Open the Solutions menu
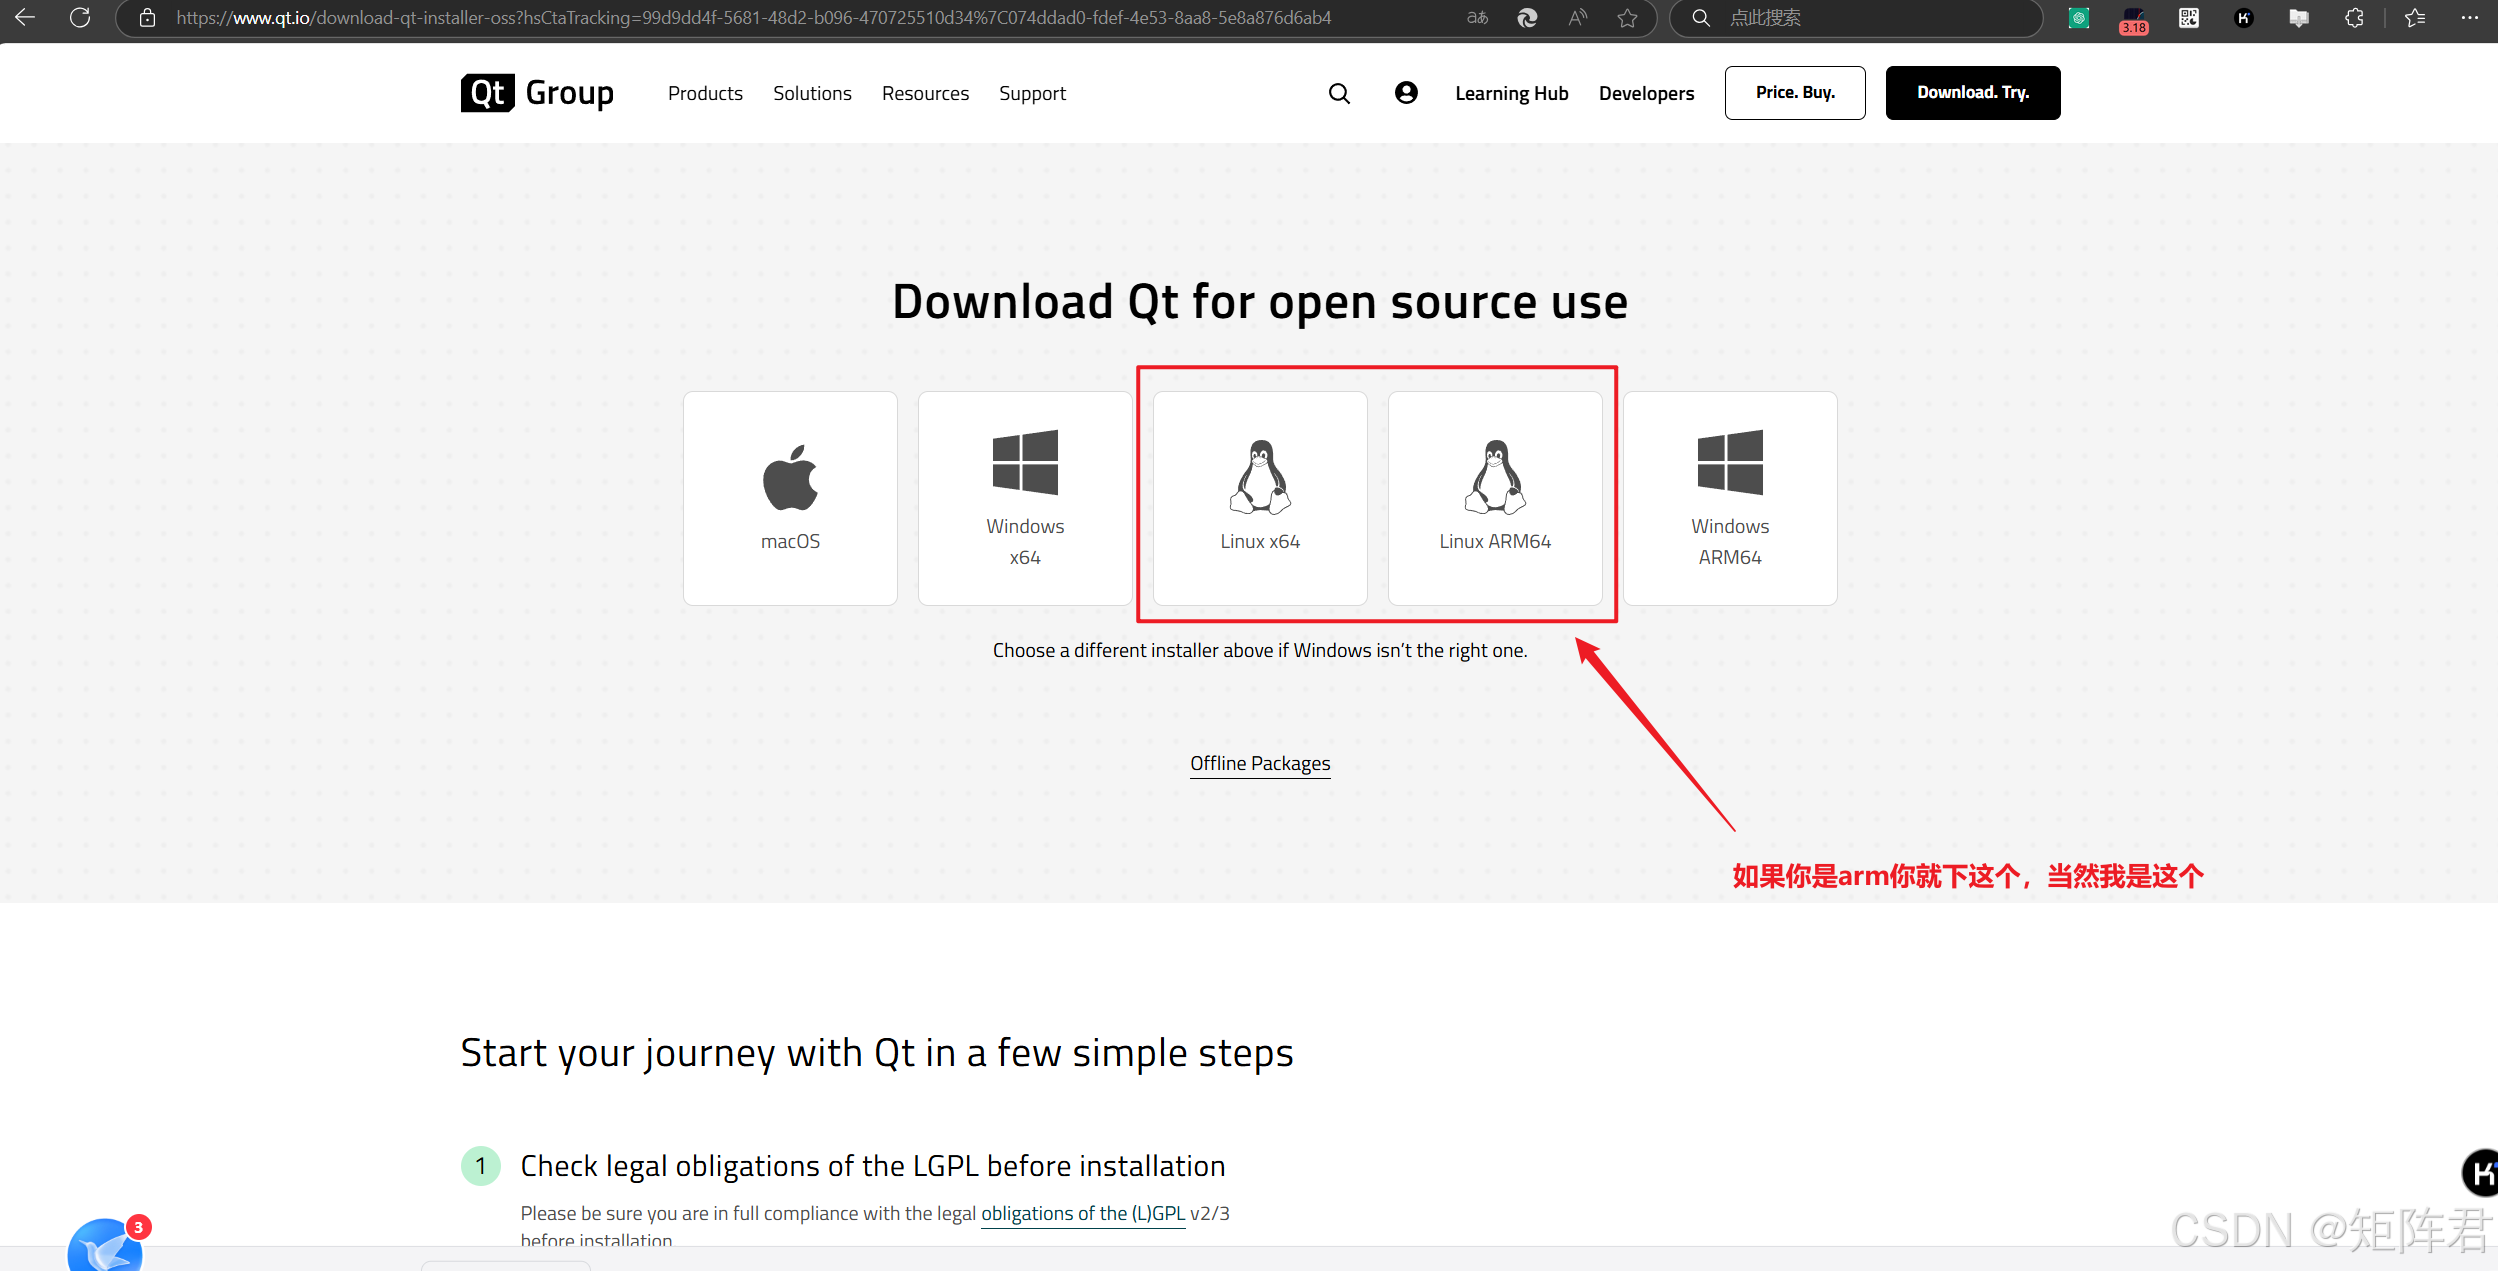This screenshot has width=2498, height=1271. click(x=812, y=93)
